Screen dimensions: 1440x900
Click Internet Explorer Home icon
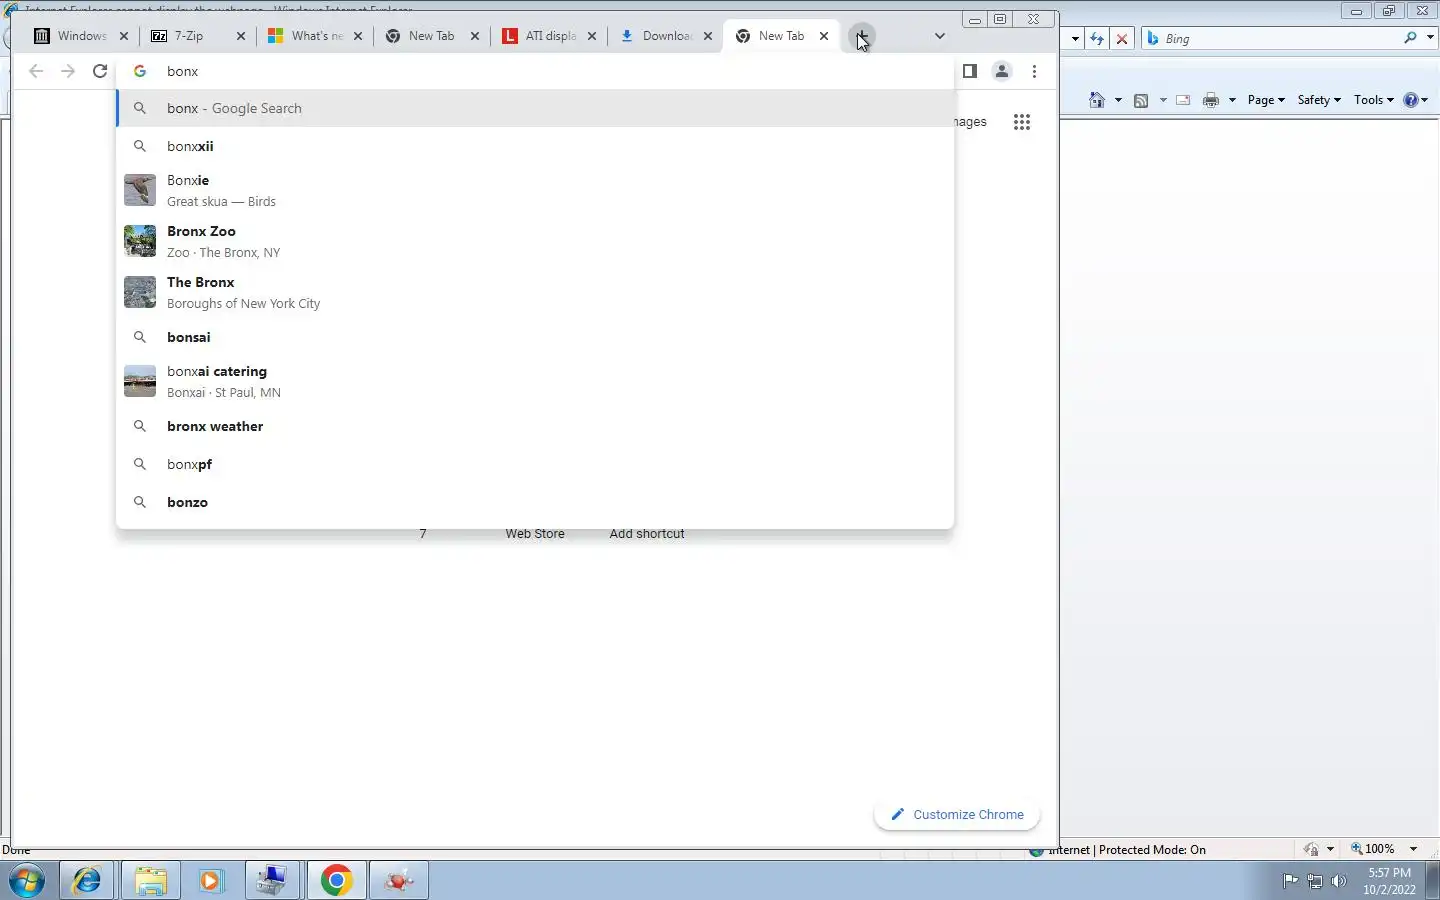coord(1097,100)
